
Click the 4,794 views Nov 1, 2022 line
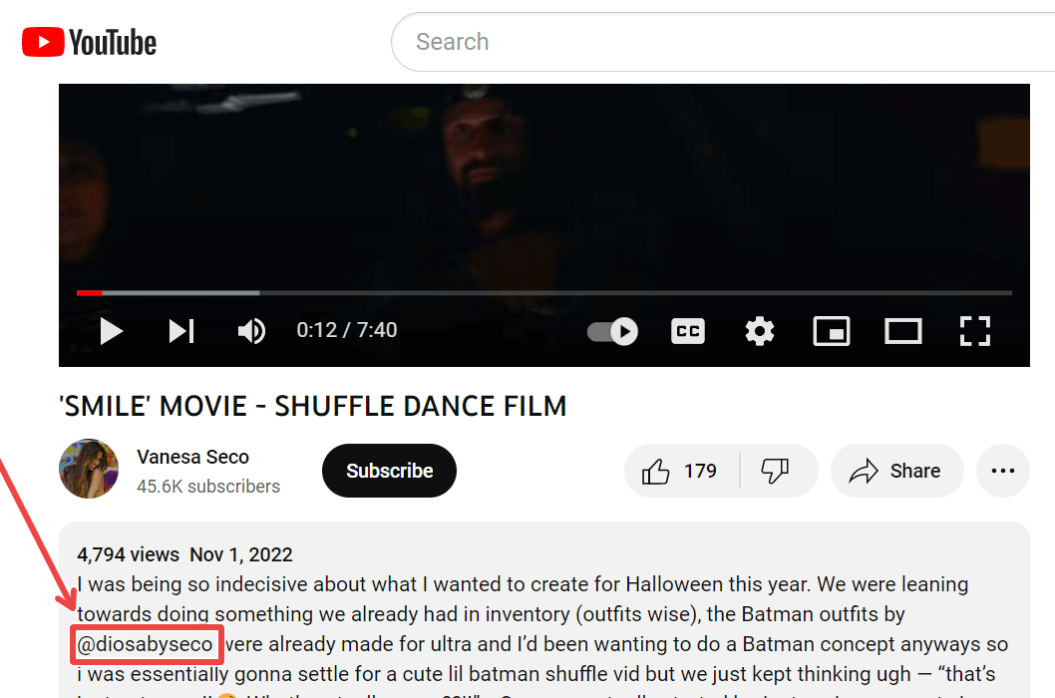coord(185,555)
